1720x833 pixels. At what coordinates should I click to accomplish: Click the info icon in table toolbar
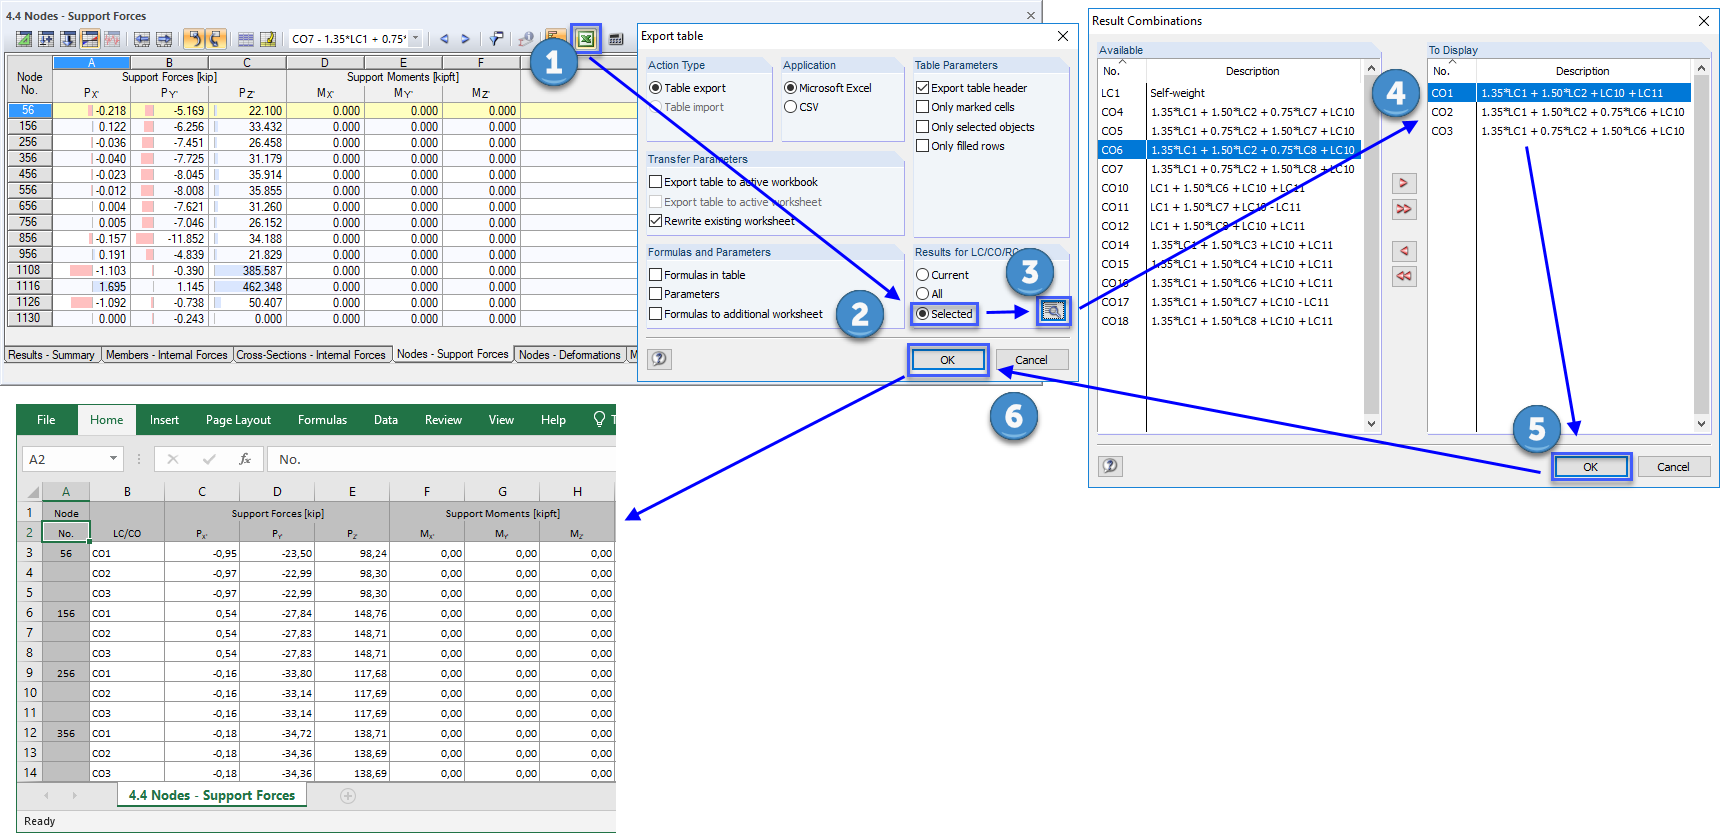click(x=526, y=39)
